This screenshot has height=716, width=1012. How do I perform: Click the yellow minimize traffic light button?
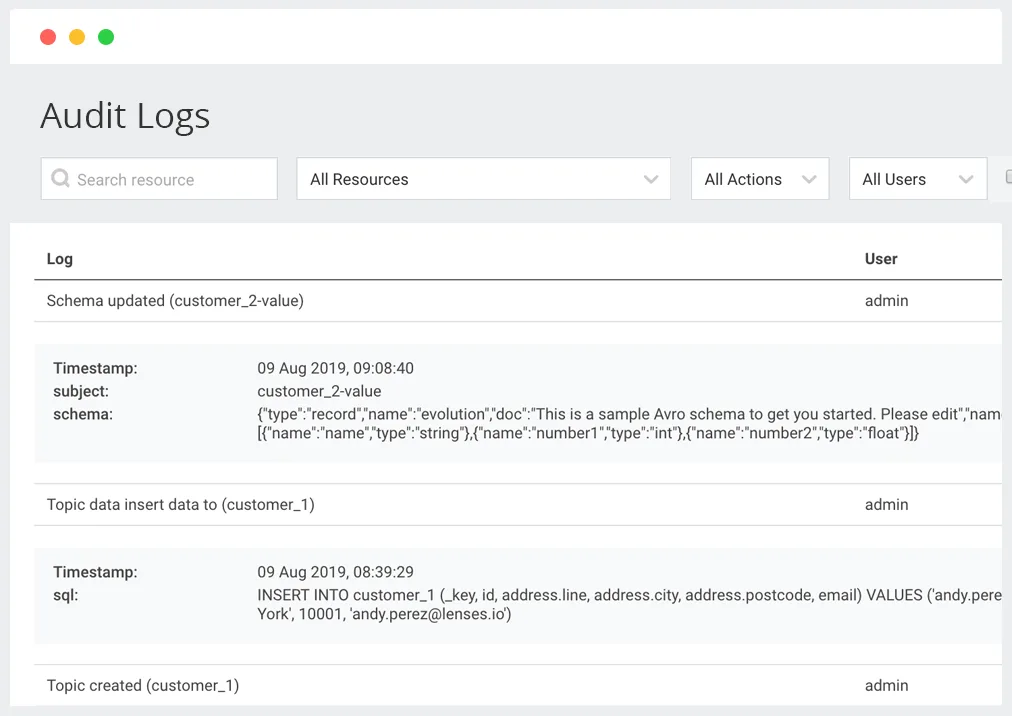pyautogui.click(x=76, y=36)
